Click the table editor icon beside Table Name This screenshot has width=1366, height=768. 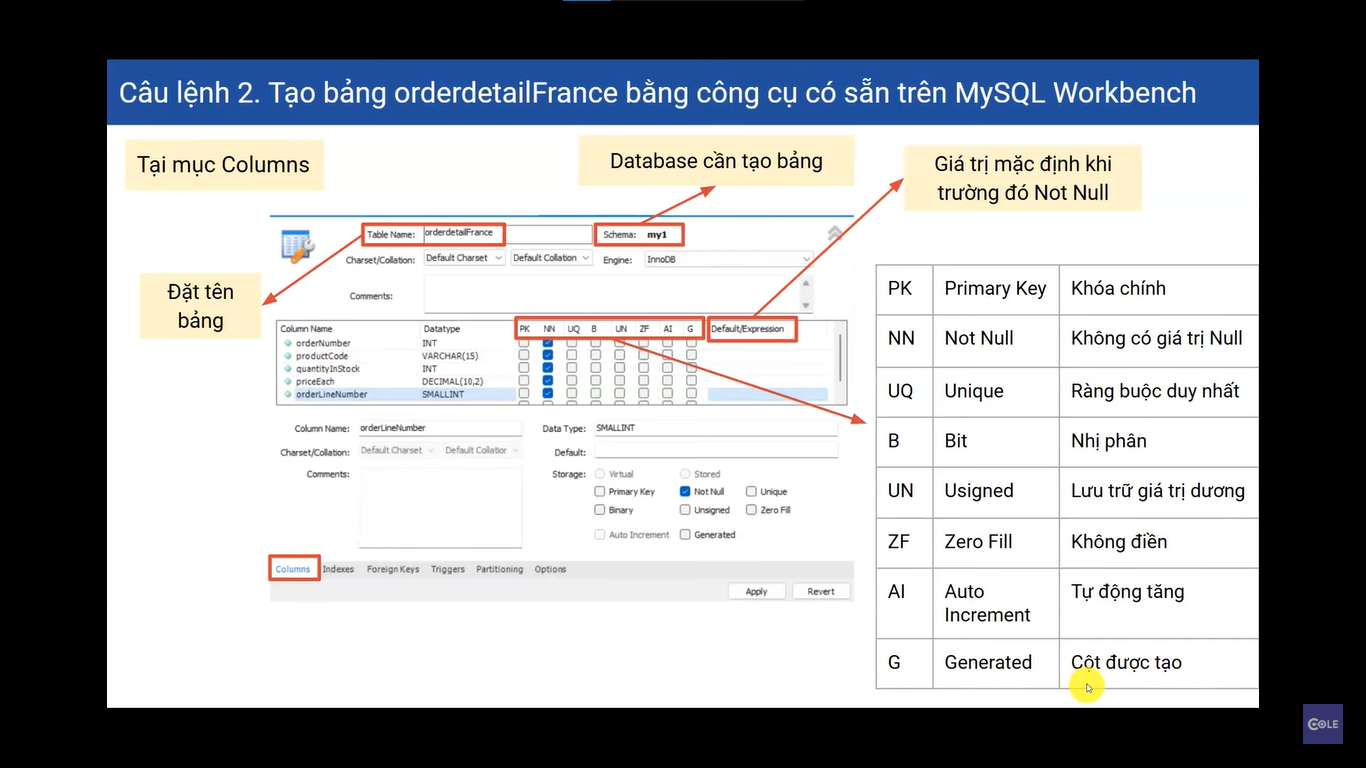(x=299, y=245)
